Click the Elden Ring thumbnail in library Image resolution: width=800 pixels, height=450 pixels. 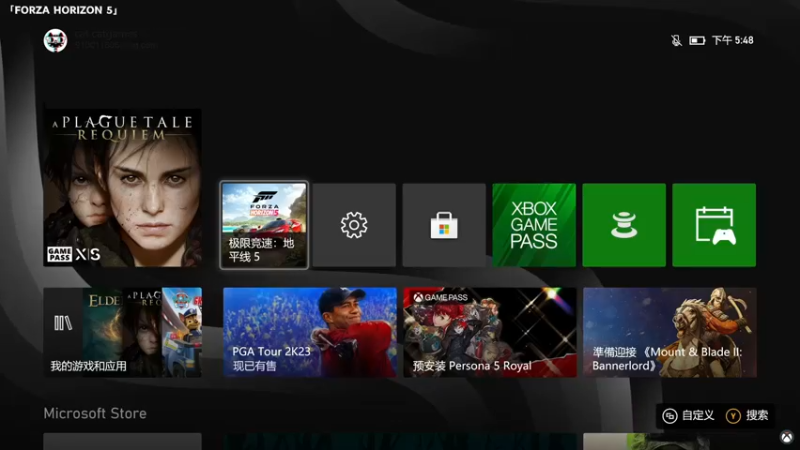pos(103,333)
